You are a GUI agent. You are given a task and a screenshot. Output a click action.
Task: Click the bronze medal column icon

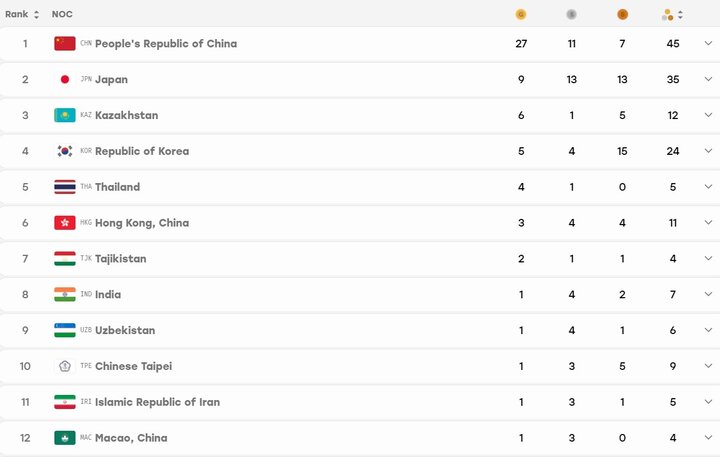click(x=622, y=15)
